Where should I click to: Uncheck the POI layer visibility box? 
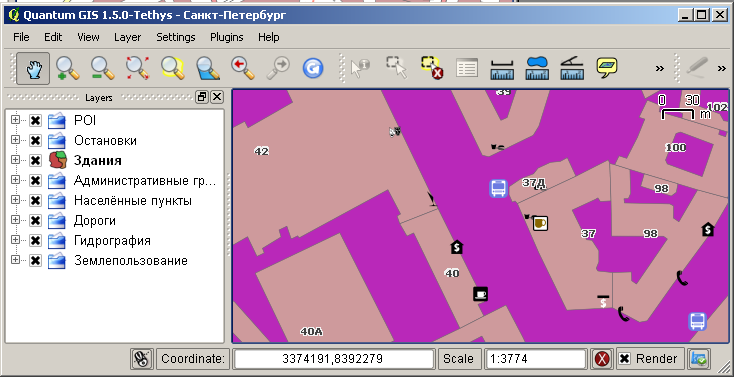tap(35, 121)
